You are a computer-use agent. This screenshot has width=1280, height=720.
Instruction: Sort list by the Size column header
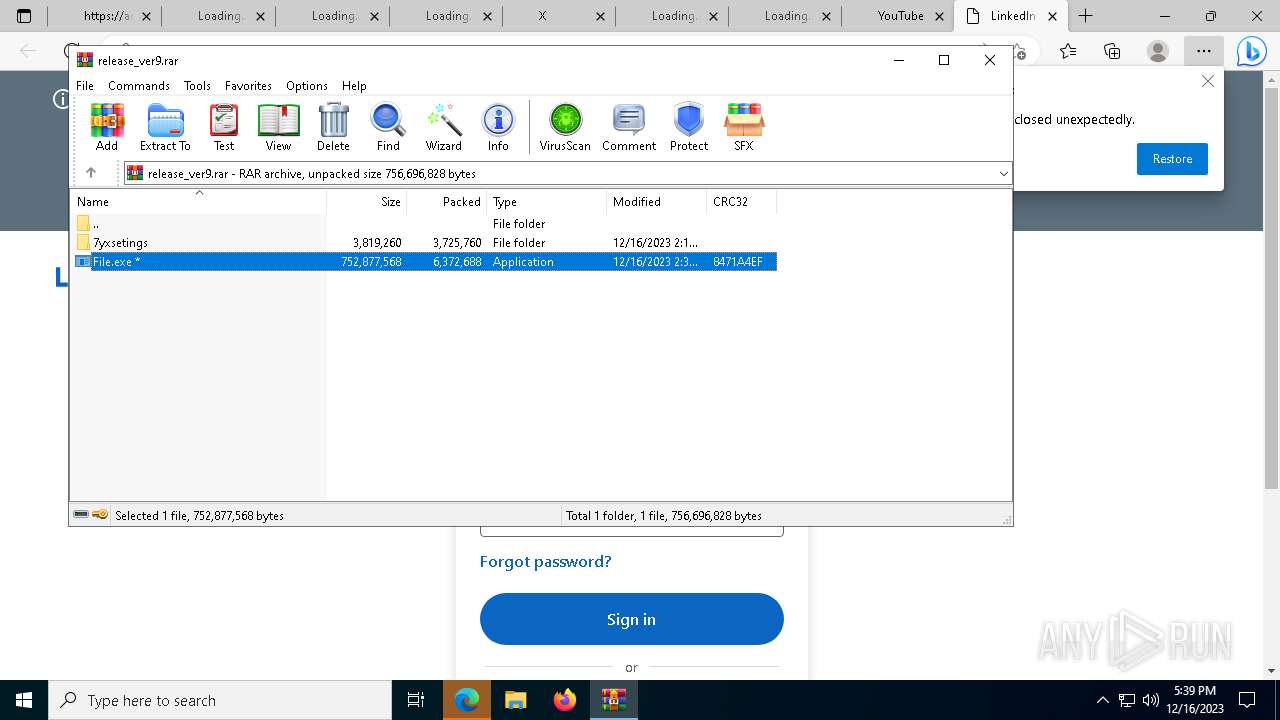click(x=367, y=202)
